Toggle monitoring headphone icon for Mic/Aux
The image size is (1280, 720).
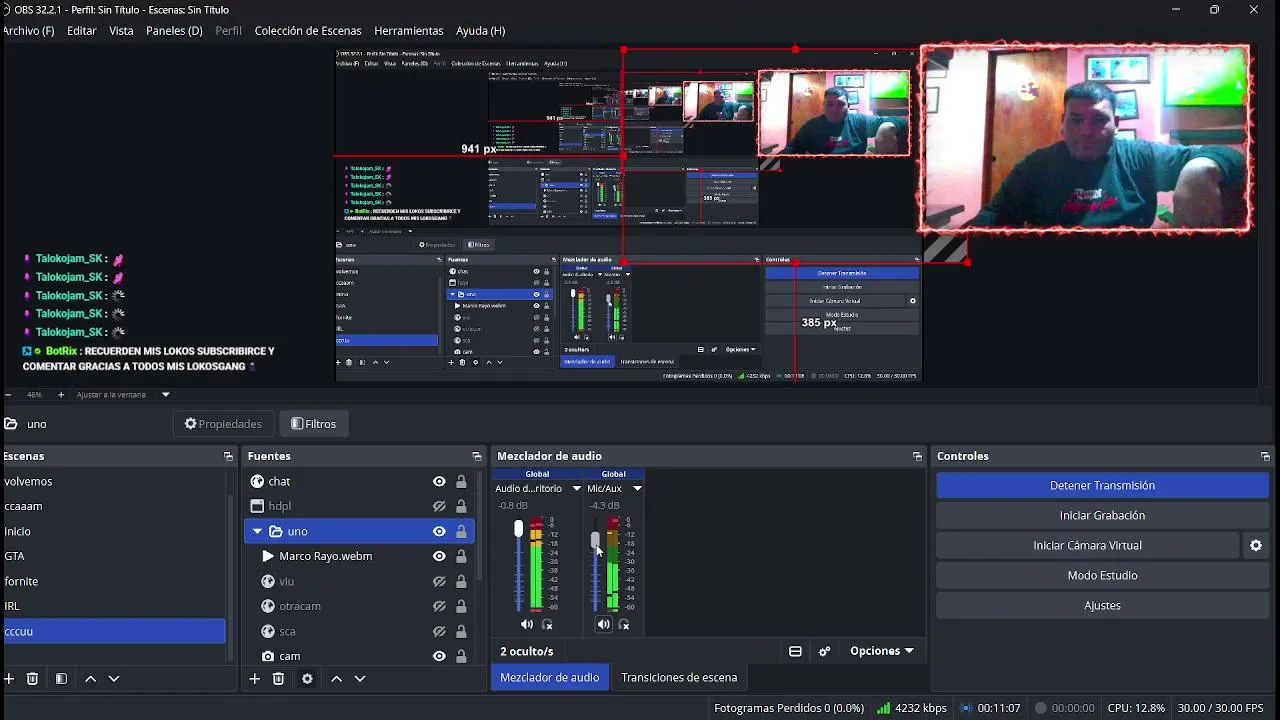pyautogui.click(x=624, y=624)
